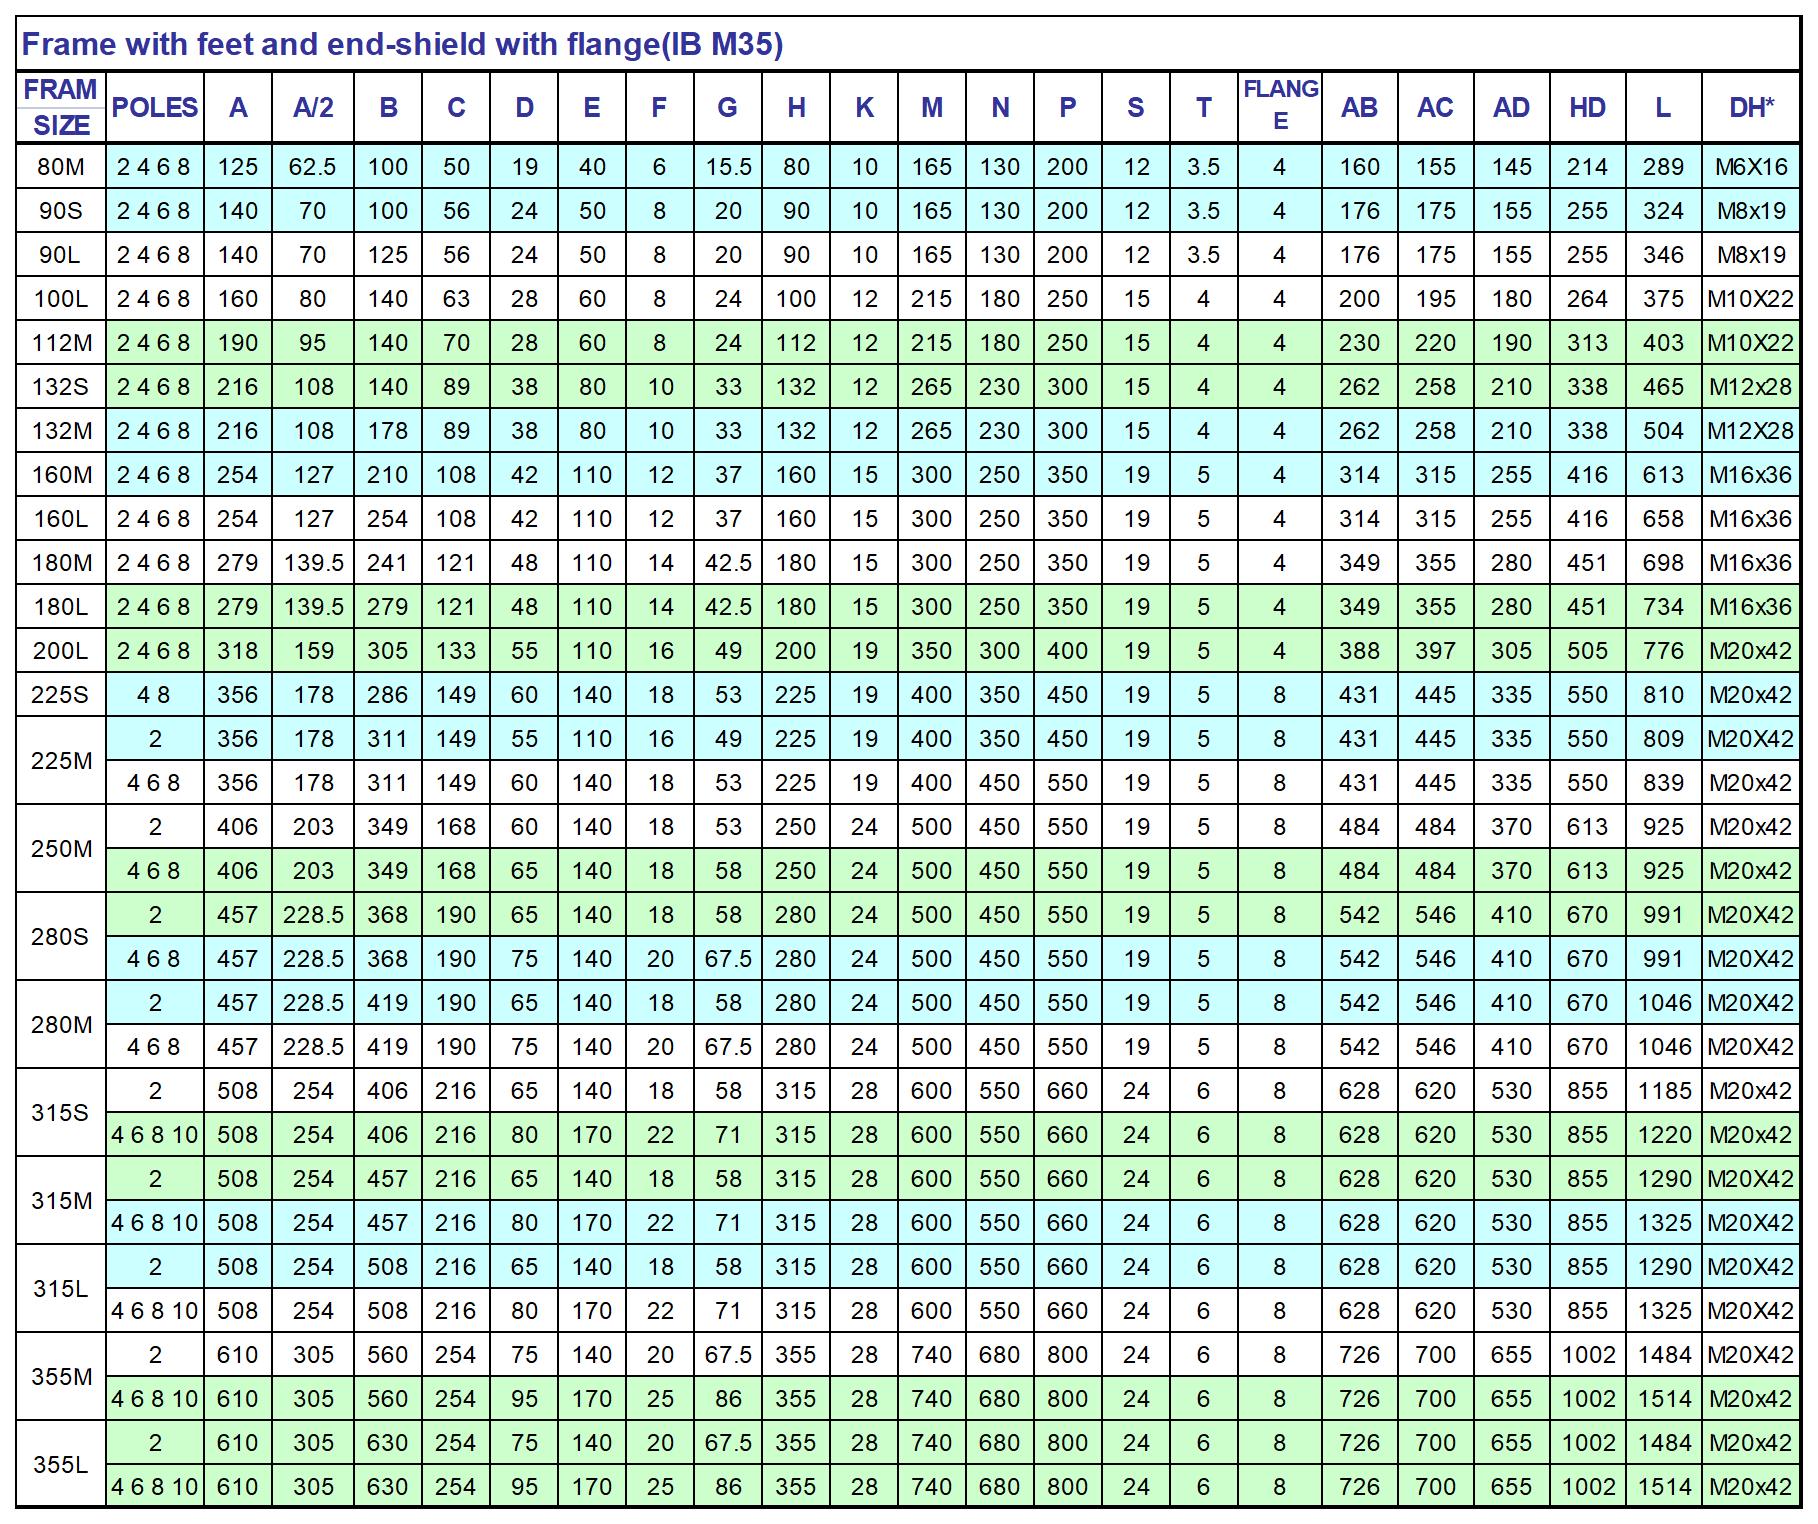Select the M6X16 cell in DH* column
Viewport: 1818px width, 1524px height.
tap(1752, 167)
